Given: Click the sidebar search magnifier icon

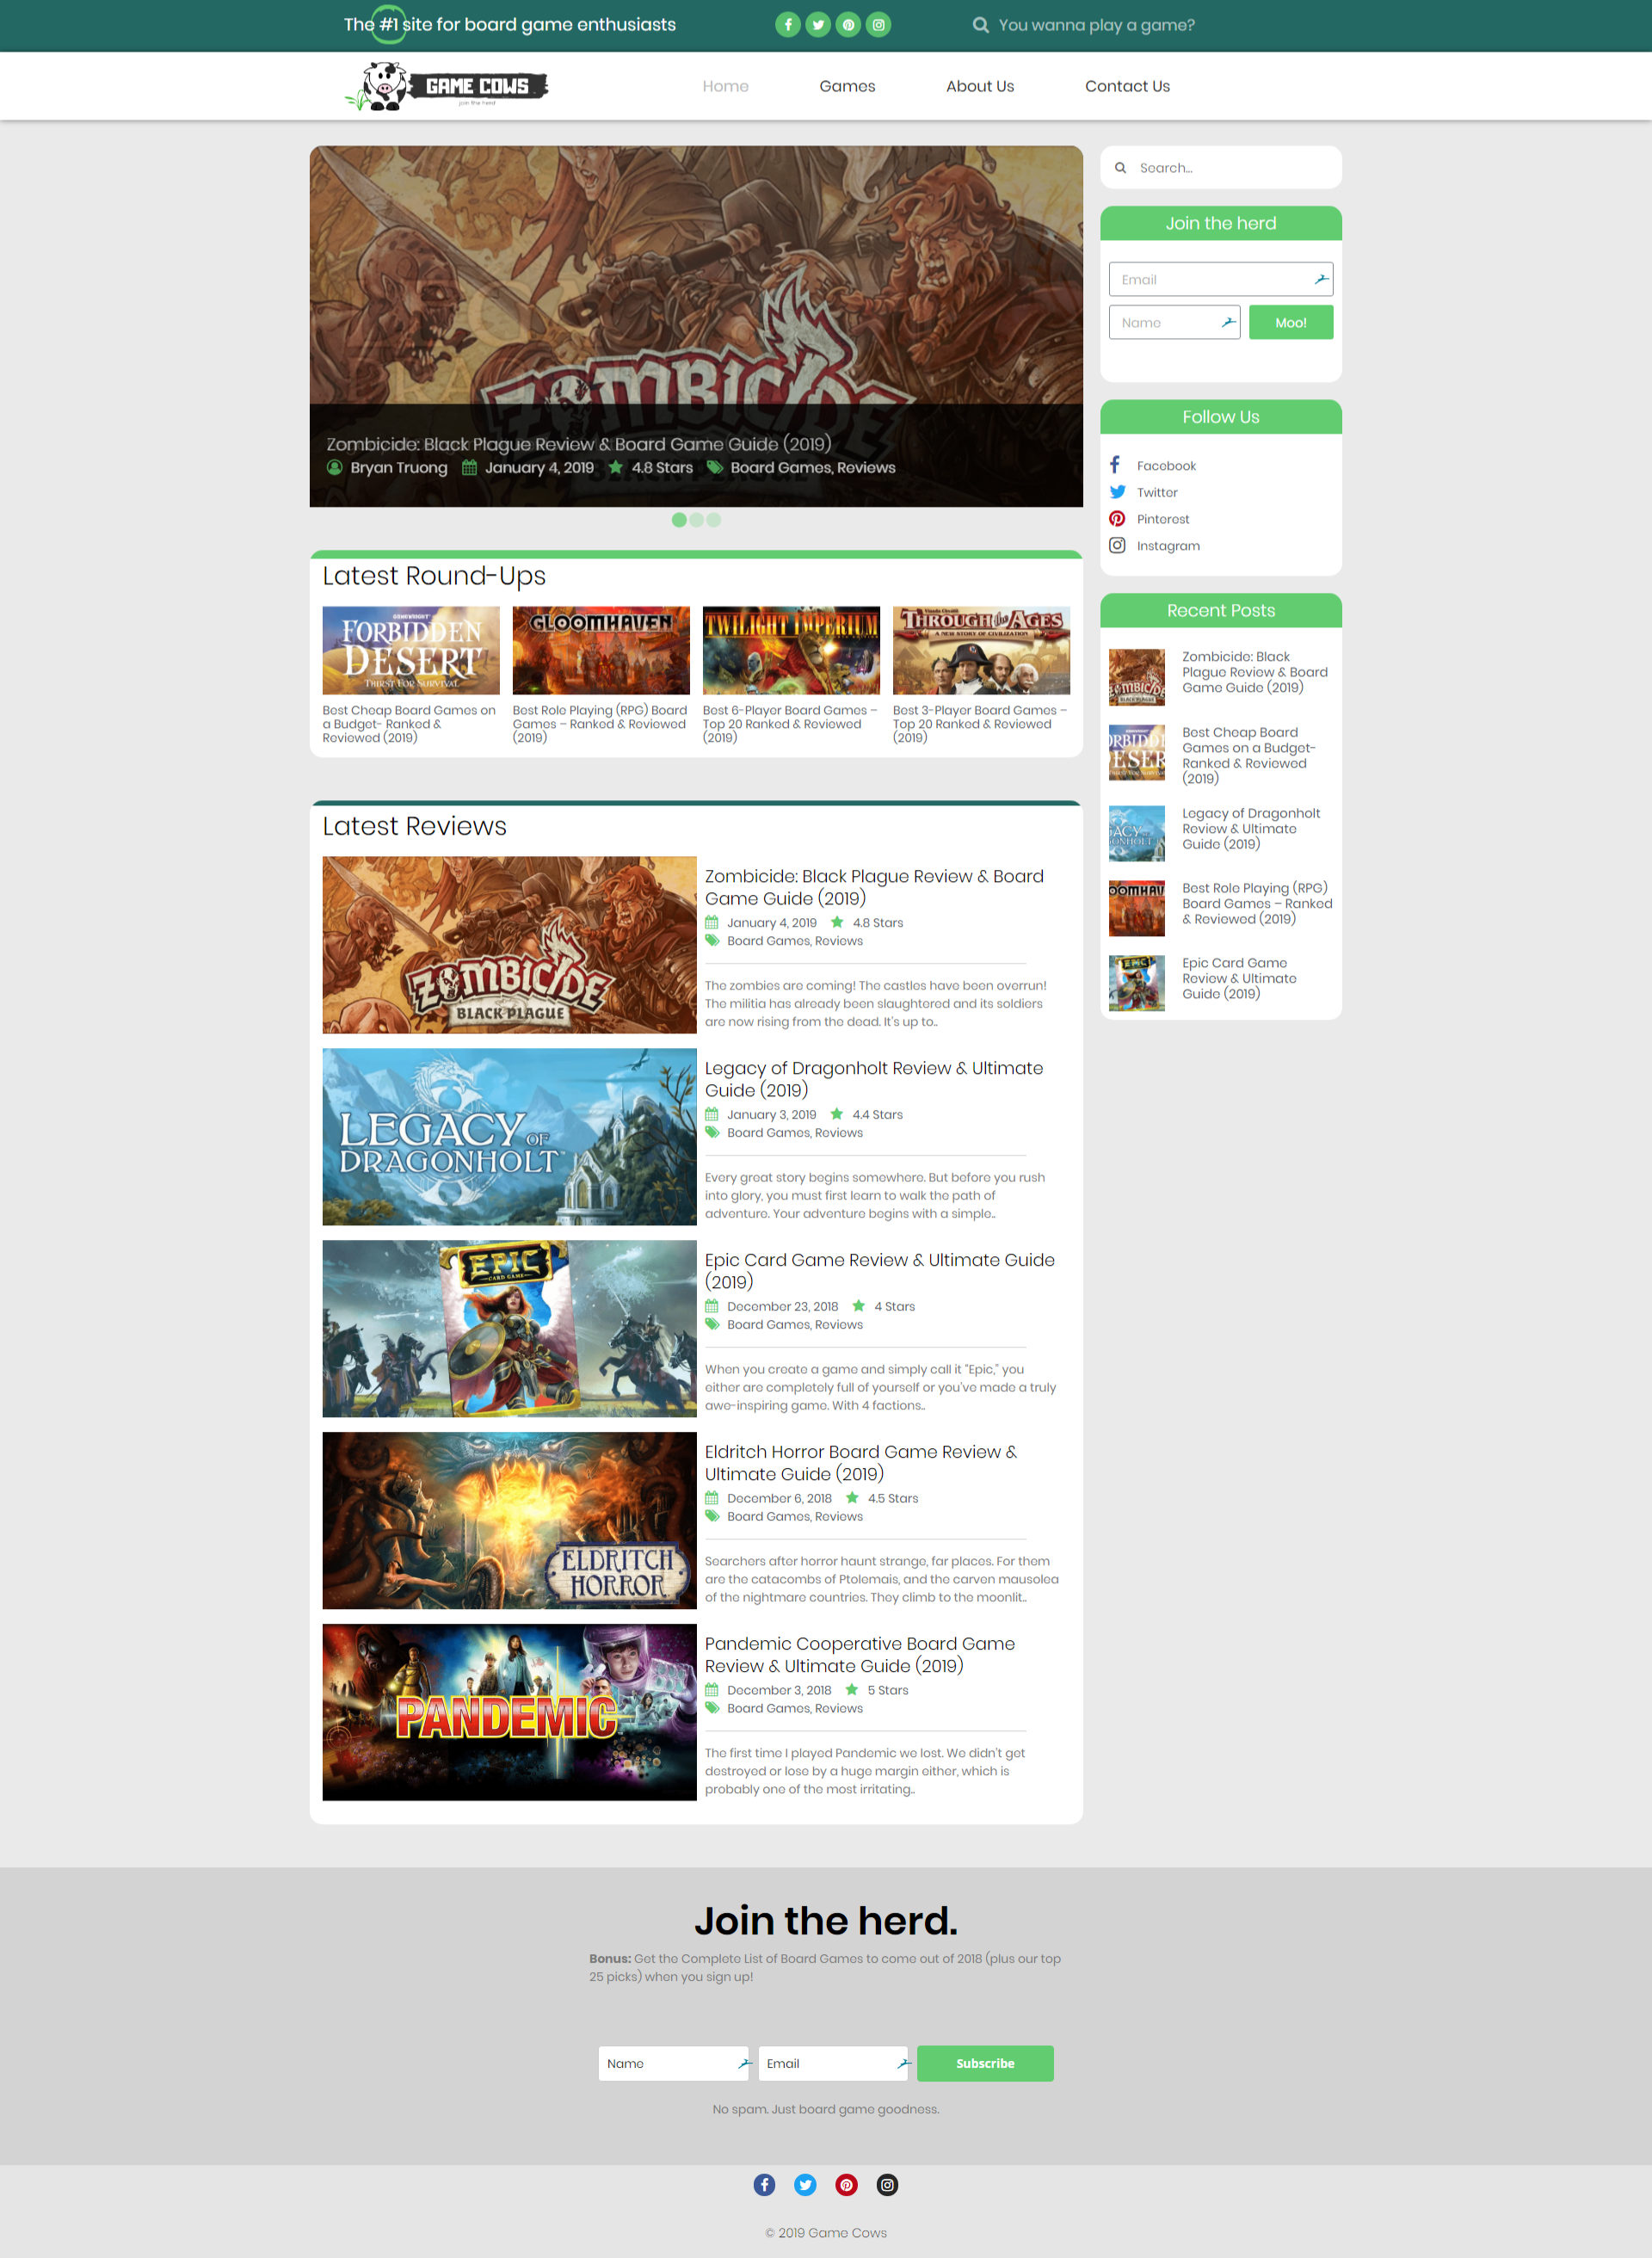Looking at the screenshot, I should (1120, 168).
